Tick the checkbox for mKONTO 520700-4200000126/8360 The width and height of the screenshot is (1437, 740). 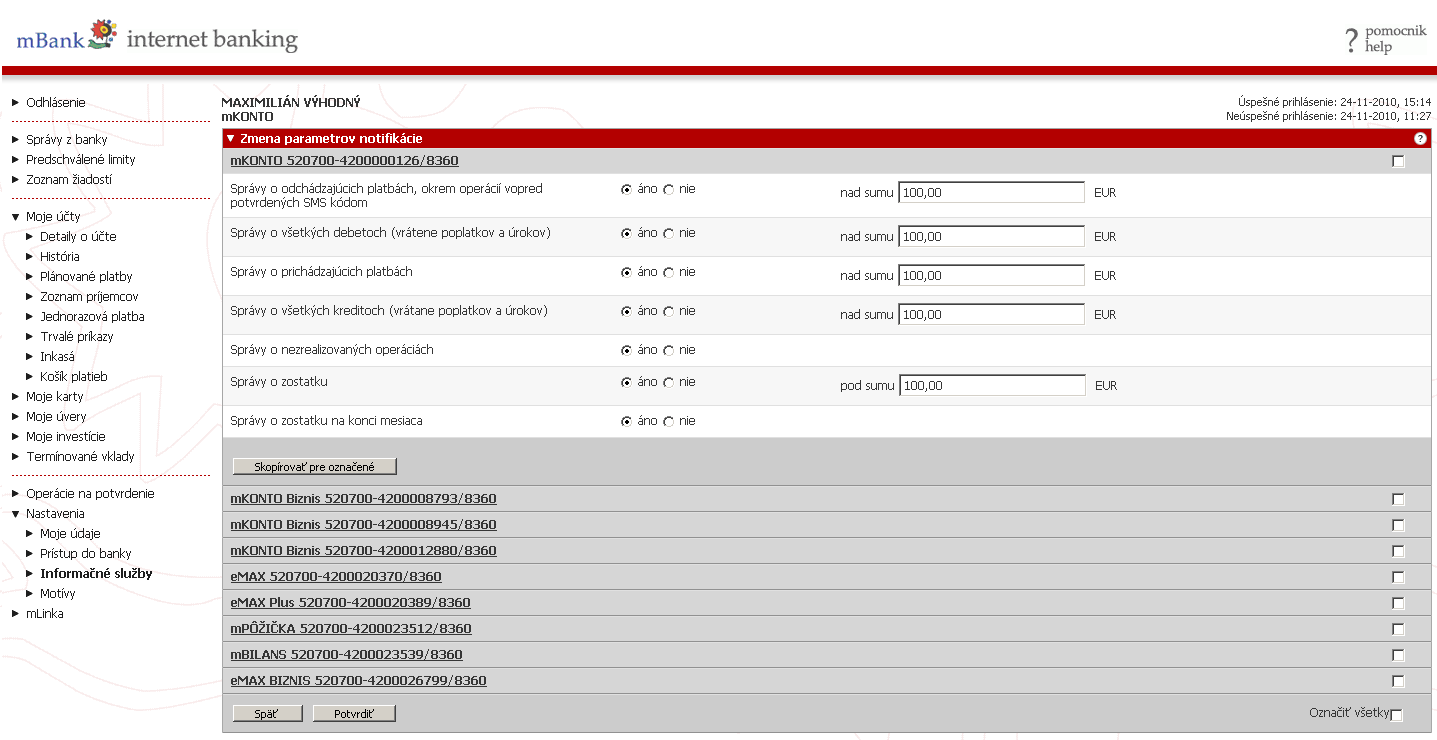pos(1398,161)
